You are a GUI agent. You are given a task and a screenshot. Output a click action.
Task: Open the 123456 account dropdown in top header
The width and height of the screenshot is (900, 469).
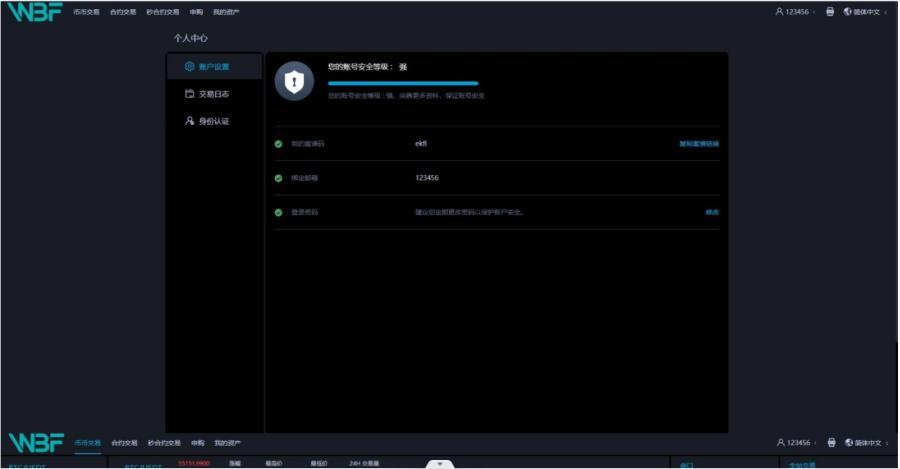tap(800, 12)
